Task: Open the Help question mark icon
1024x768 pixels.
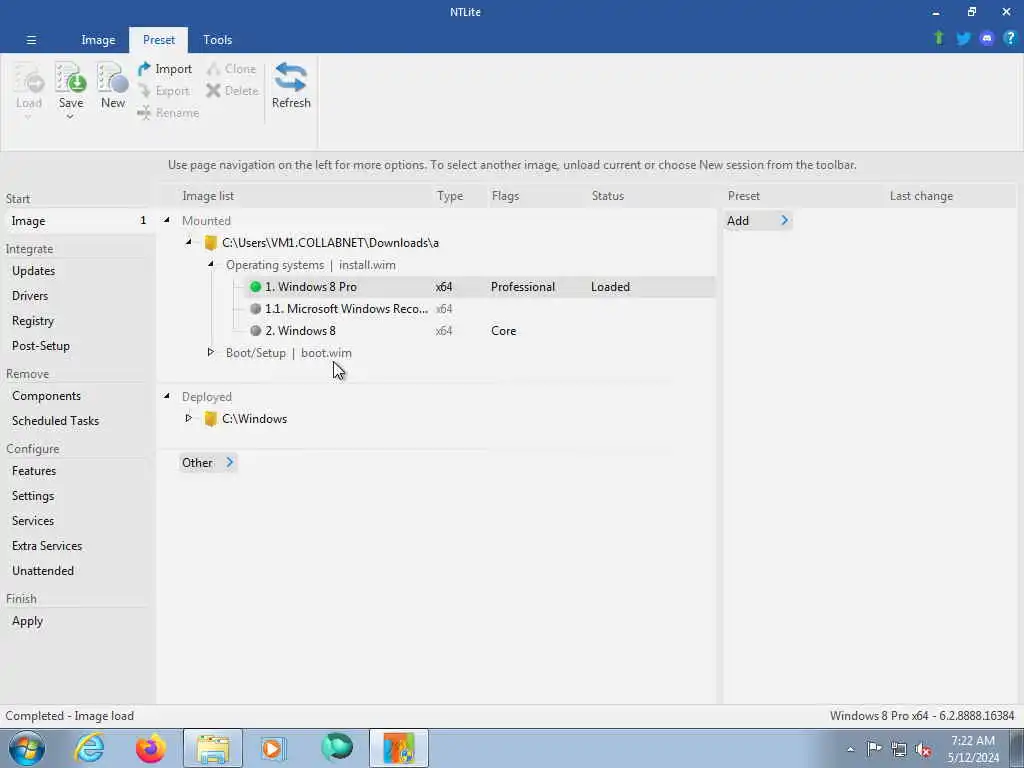Action: 1010,38
